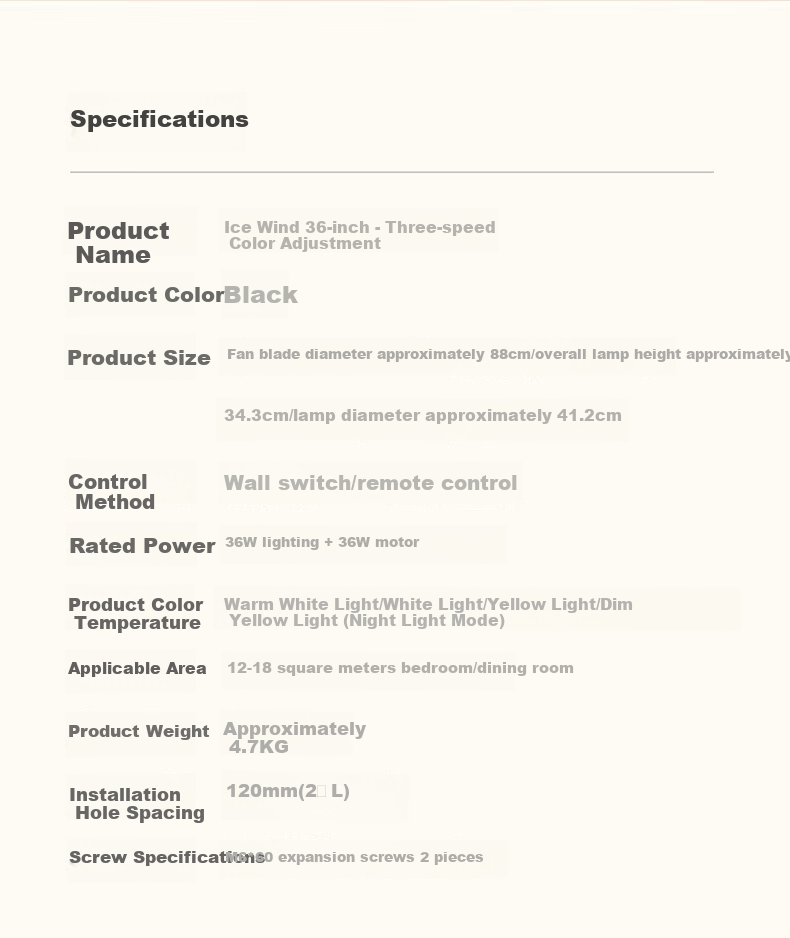Click the Specifications heading
This screenshot has height=938, width=790.
(x=159, y=119)
